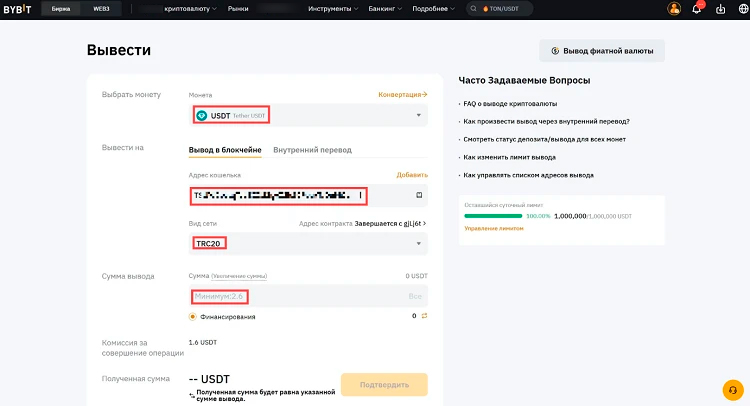Open the address book icon in wallet field

[x=419, y=195]
